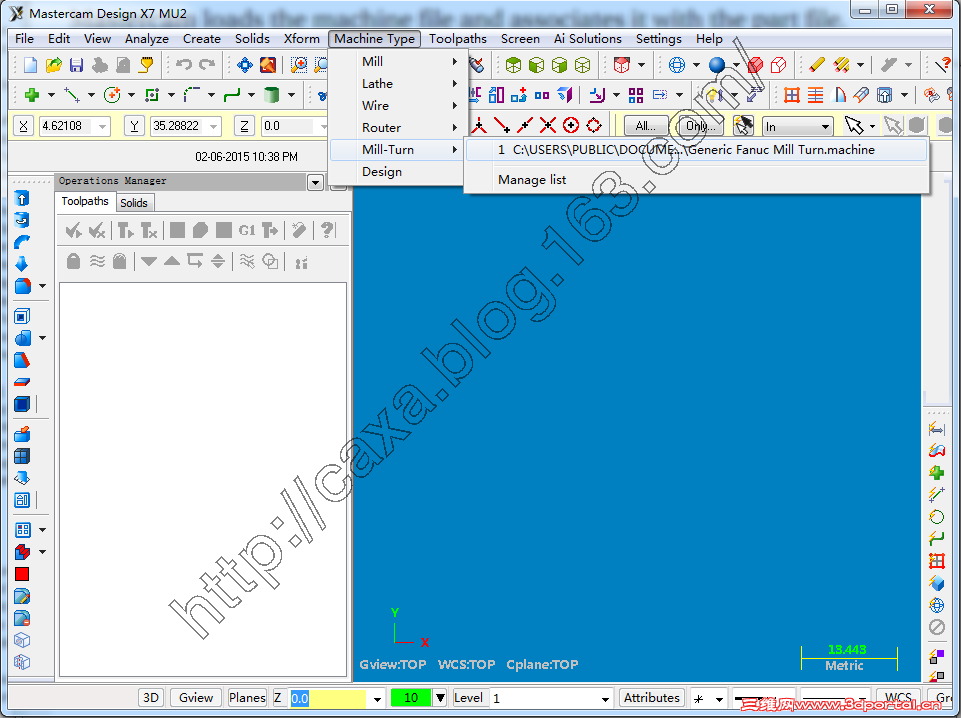Switch to the Toolpaths tab in Operations Manager
The image size is (961, 718).
pyautogui.click(x=85, y=201)
